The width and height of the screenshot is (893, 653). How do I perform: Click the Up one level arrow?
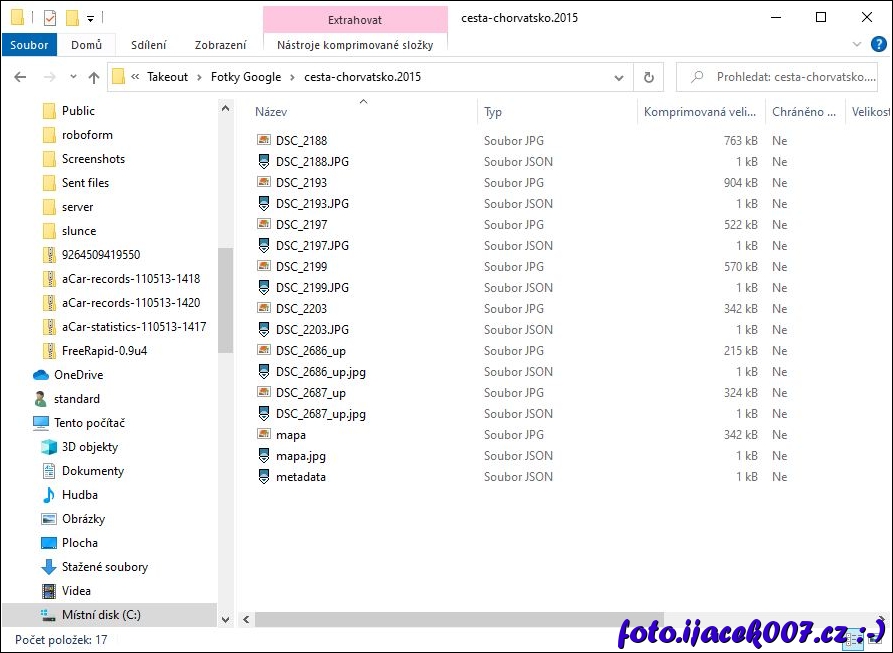[94, 77]
